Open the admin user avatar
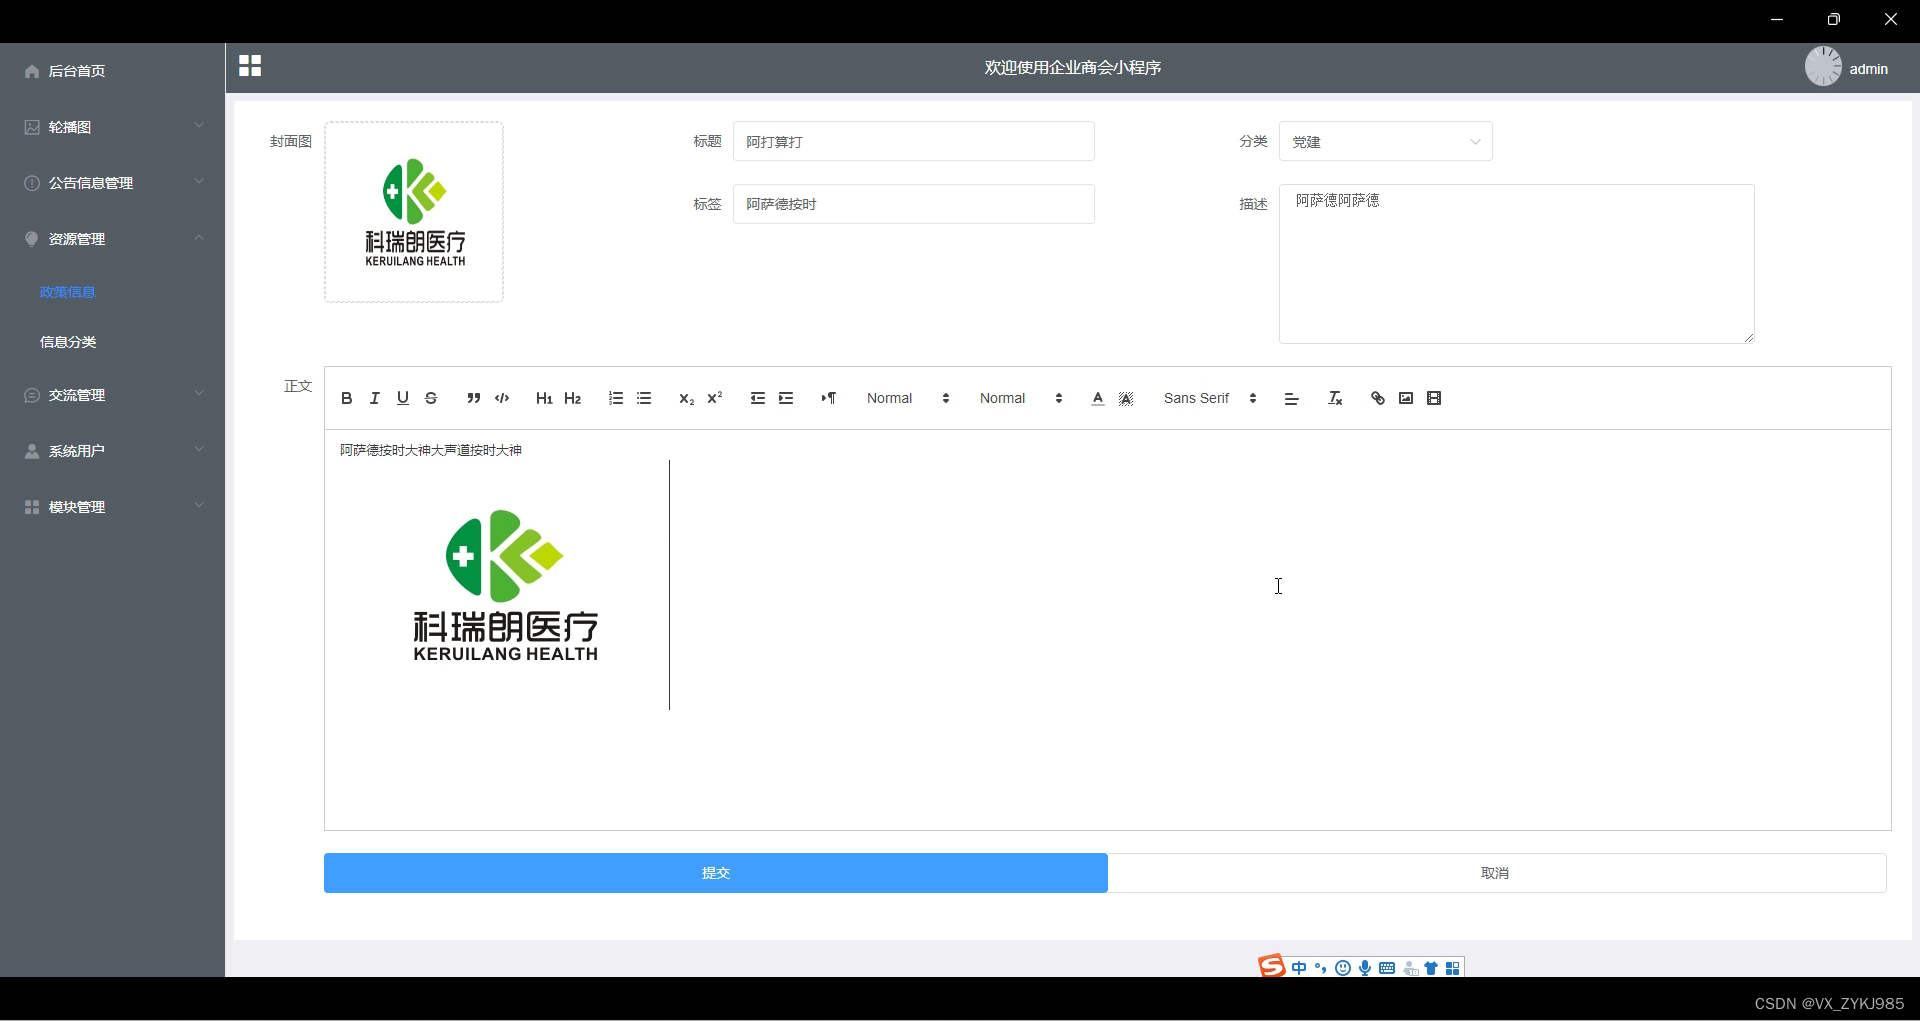Screen dimensions: 1920x1021 (1823, 67)
